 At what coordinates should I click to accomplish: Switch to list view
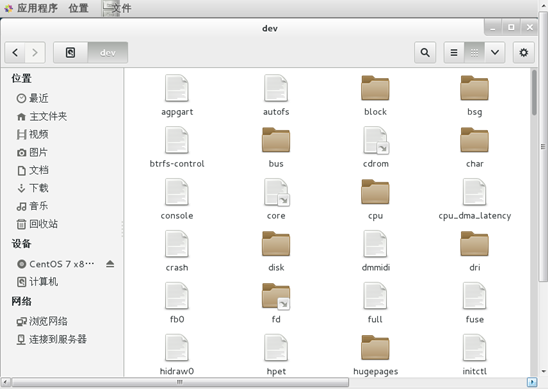click(x=454, y=53)
